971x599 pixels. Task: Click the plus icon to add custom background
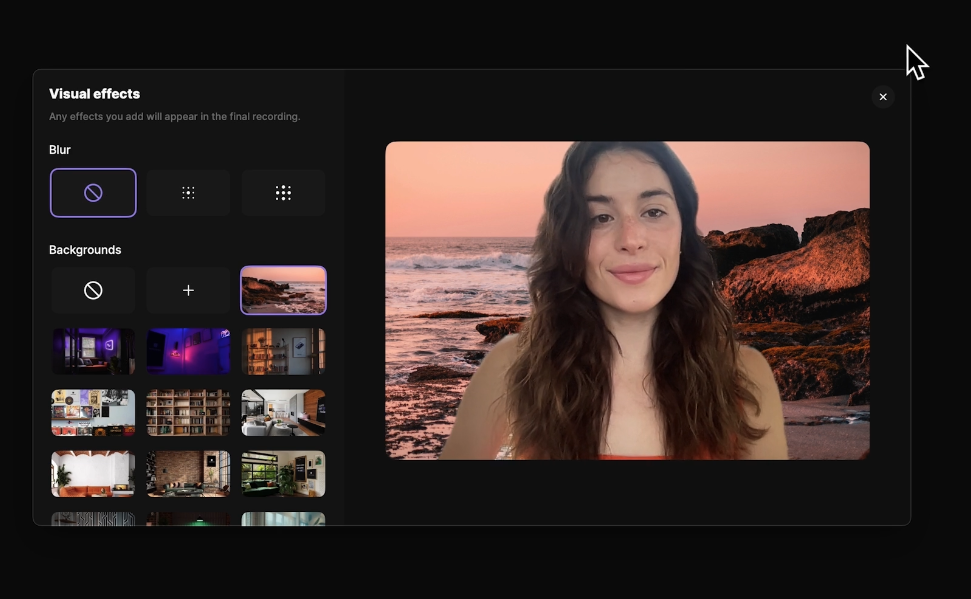click(188, 290)
